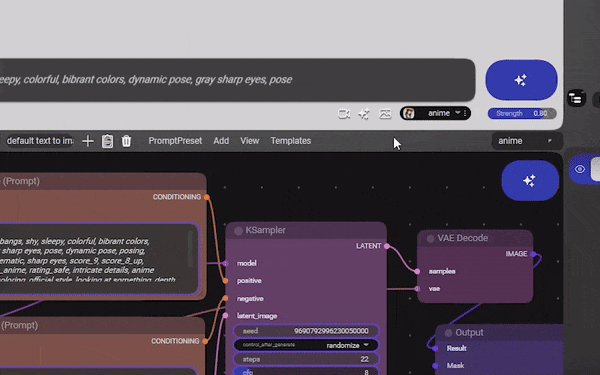Open the anime dropdown in the toolbar
The image size is (600, 375).
point(527,141)
